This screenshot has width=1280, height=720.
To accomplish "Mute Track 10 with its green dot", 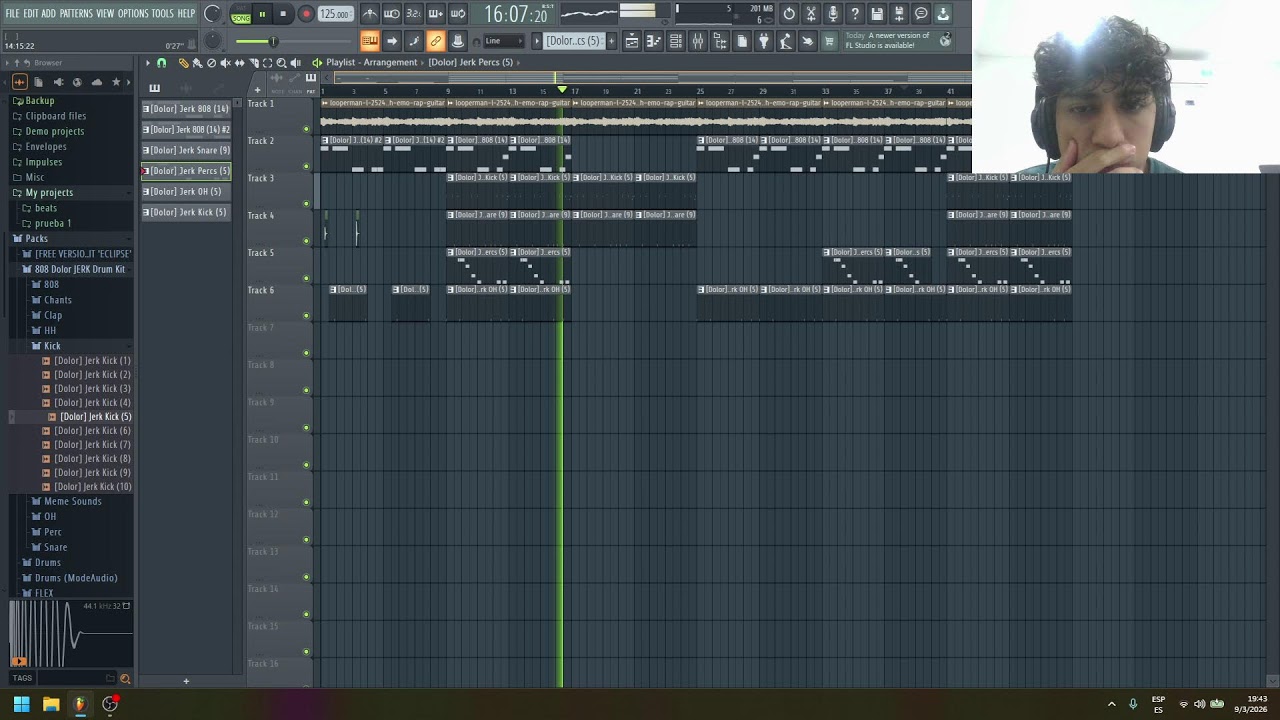I will coord(306,464).
